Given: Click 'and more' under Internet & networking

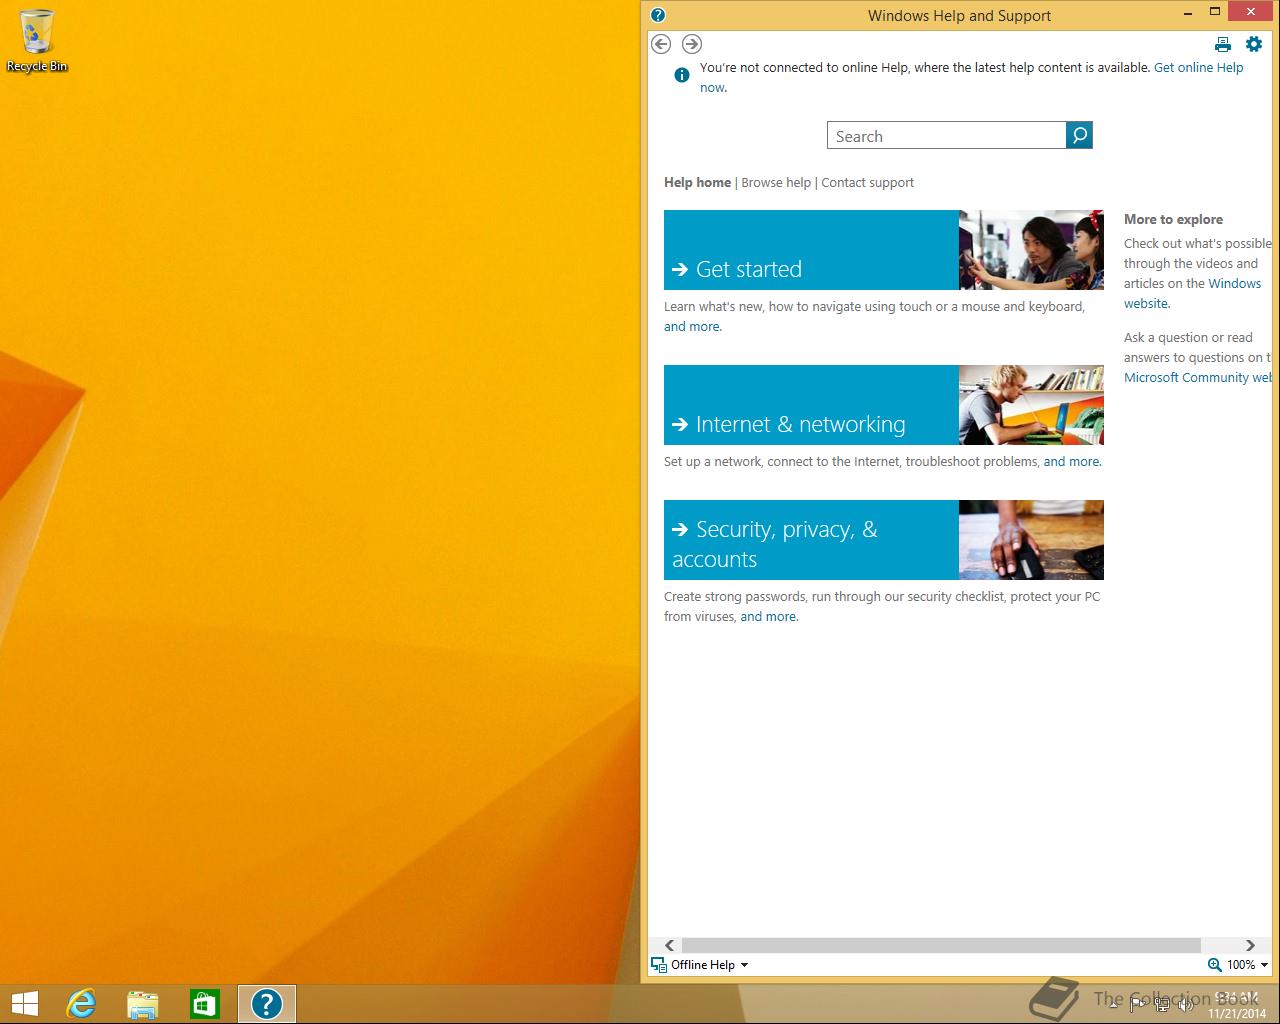Looking at the screenshot, I should (1071, 461).
